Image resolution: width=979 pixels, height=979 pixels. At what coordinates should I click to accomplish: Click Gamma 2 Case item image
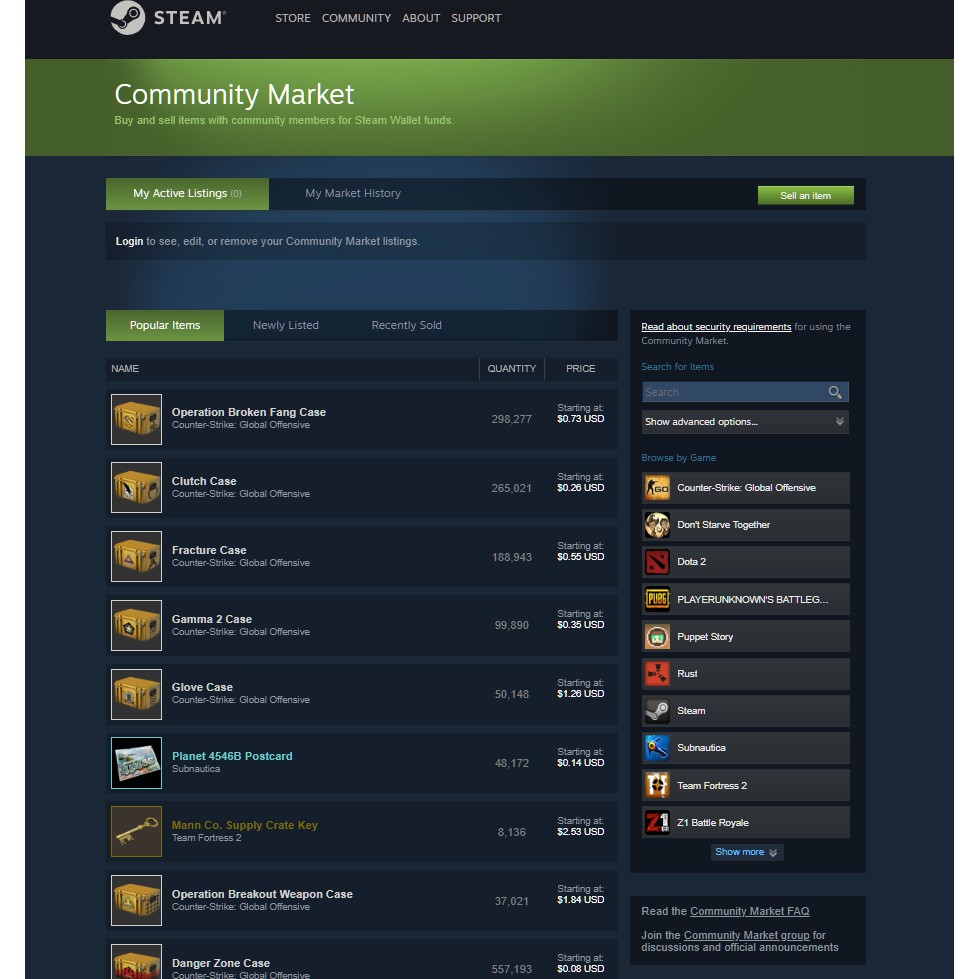point(136,626)
